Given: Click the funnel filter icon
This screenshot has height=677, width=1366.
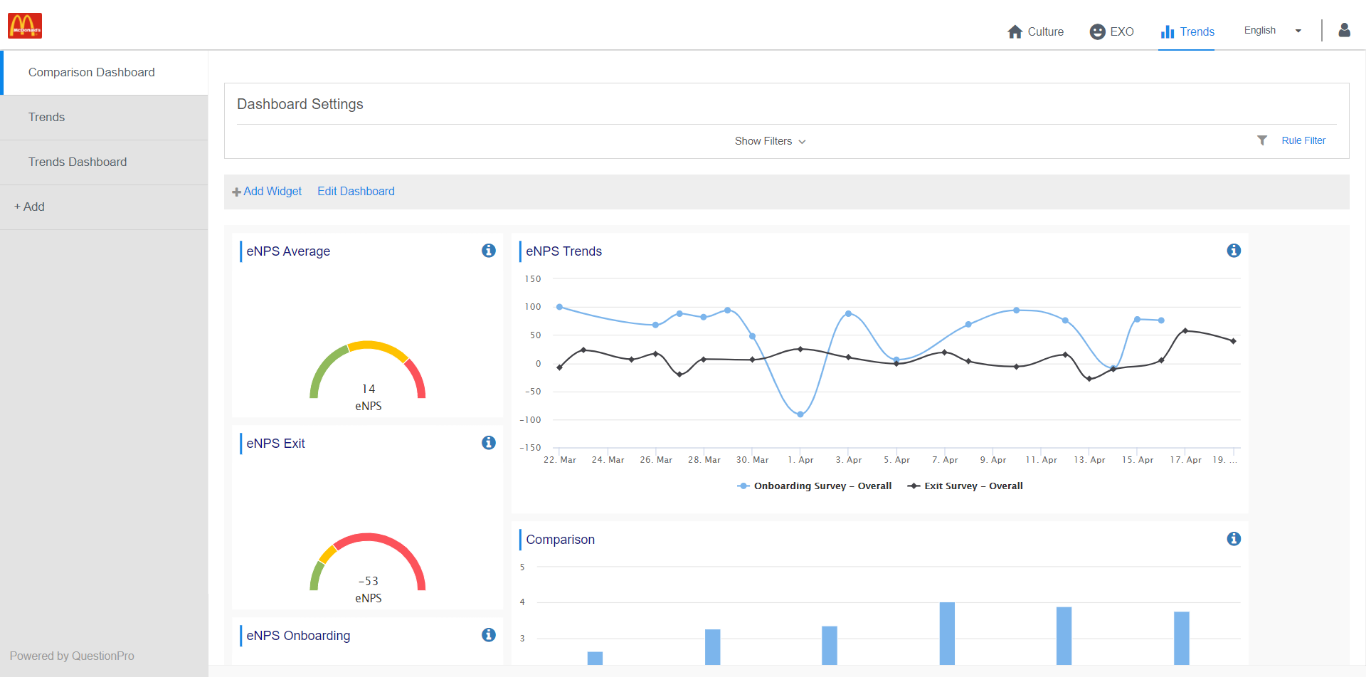Looking at the screenshot, I should point(1262,141).
